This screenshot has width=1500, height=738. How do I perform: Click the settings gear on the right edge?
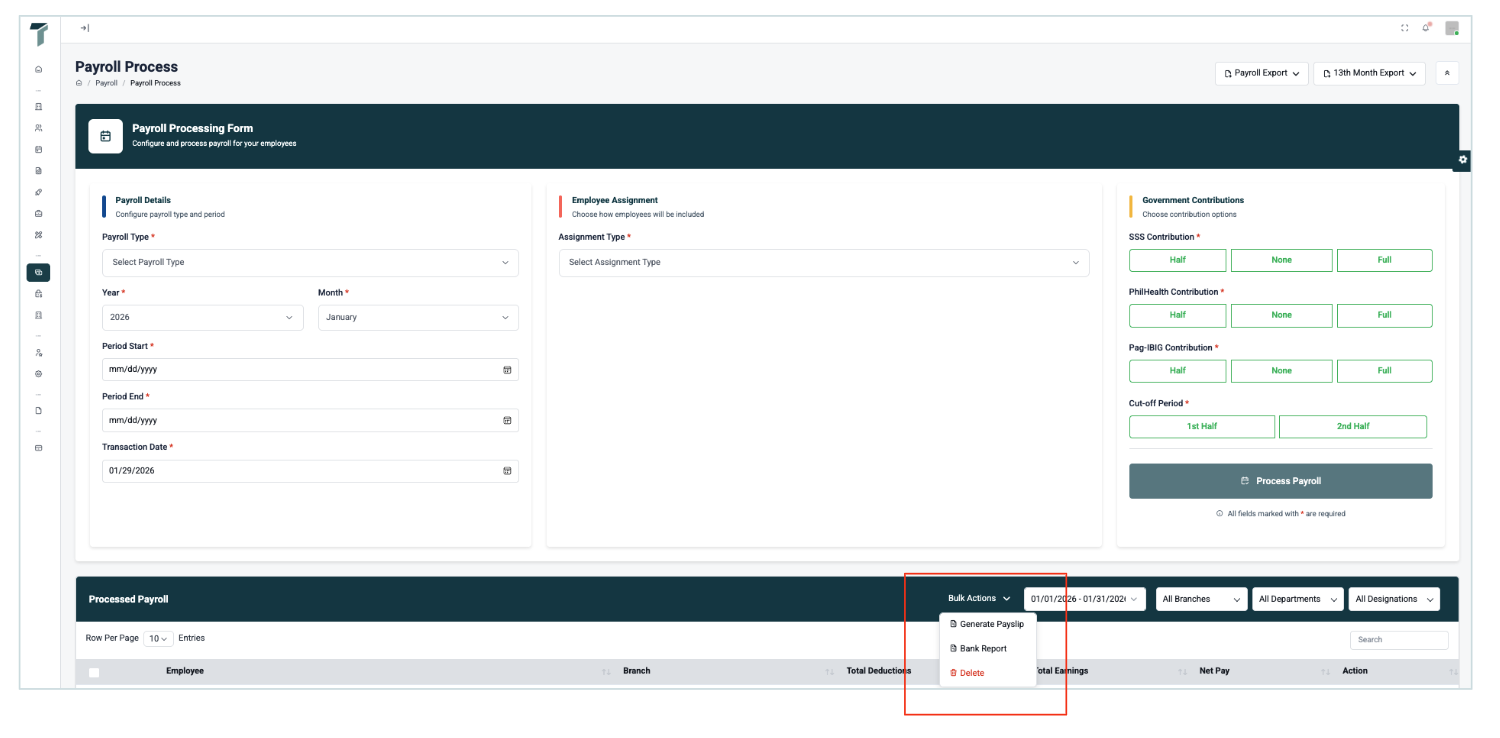[x=1462, y=160]
